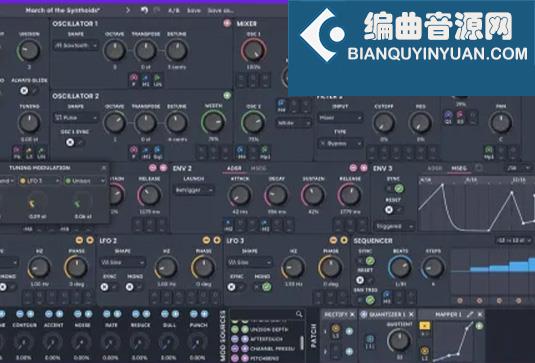Open the Filter Type dropdown
Viewport: 535px width, 363px height.
[340, 144]
